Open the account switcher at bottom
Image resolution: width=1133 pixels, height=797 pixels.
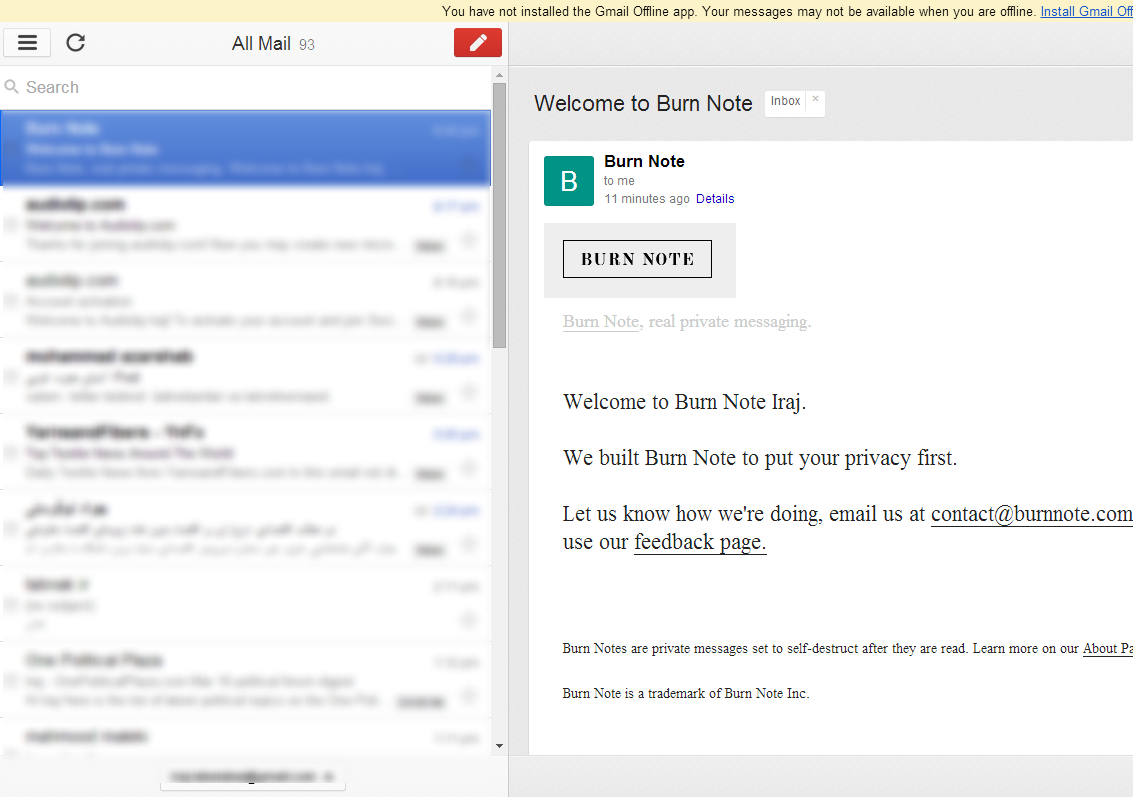(x=252, y=777)
